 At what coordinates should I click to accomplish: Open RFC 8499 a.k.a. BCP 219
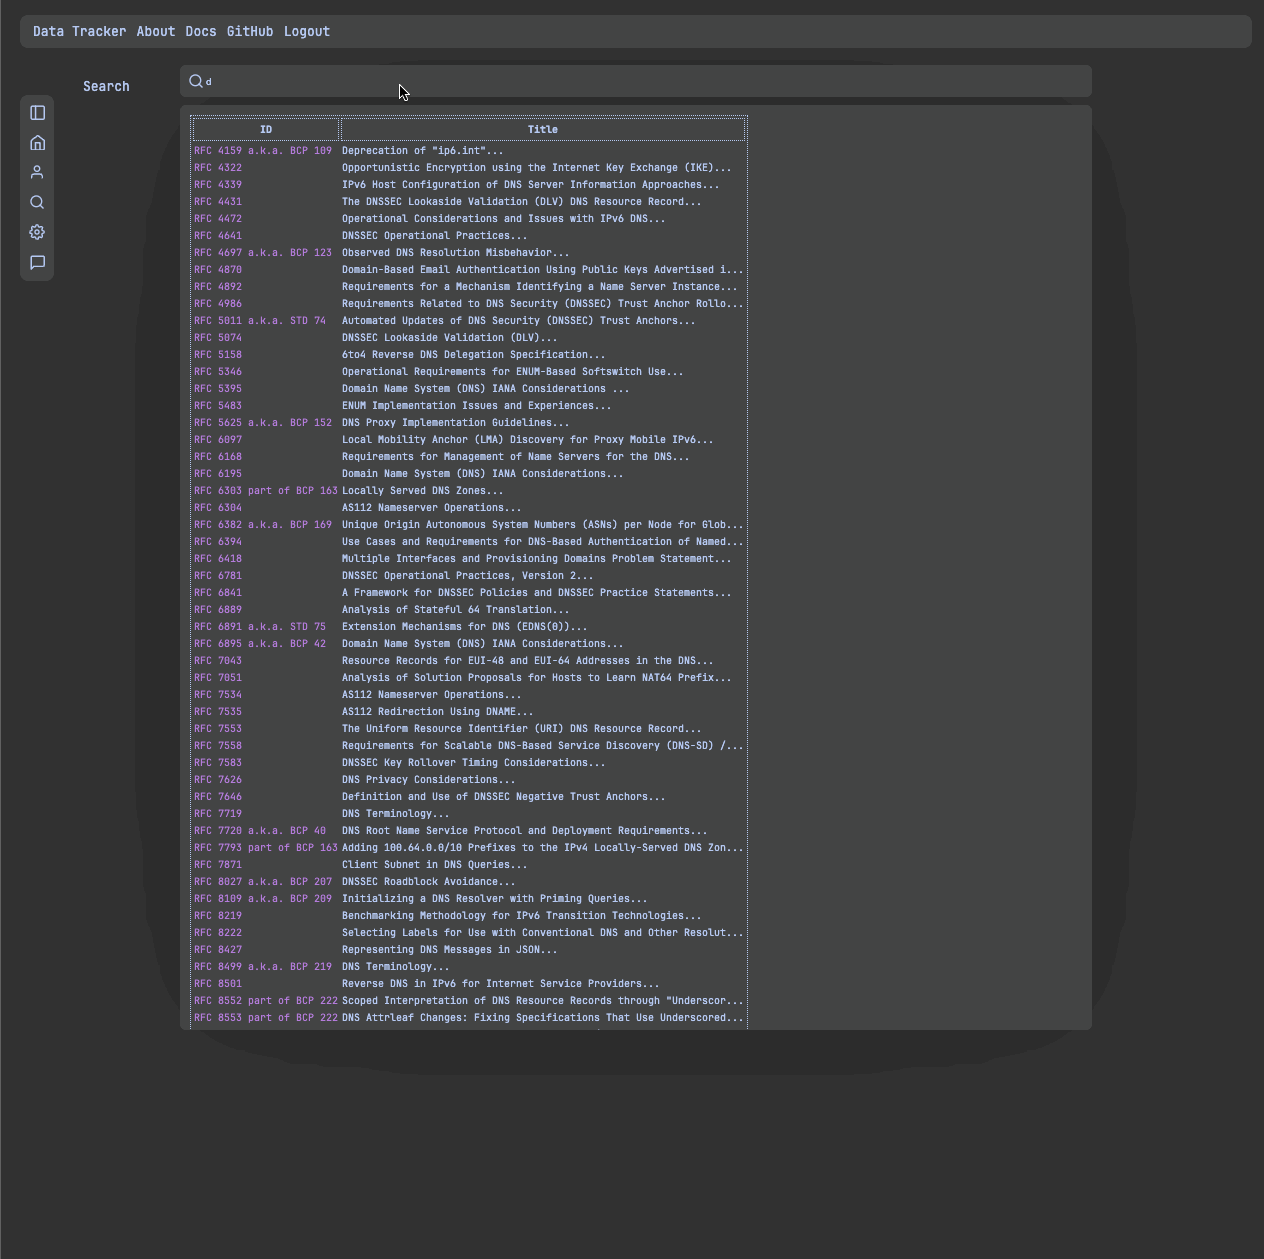264,966
